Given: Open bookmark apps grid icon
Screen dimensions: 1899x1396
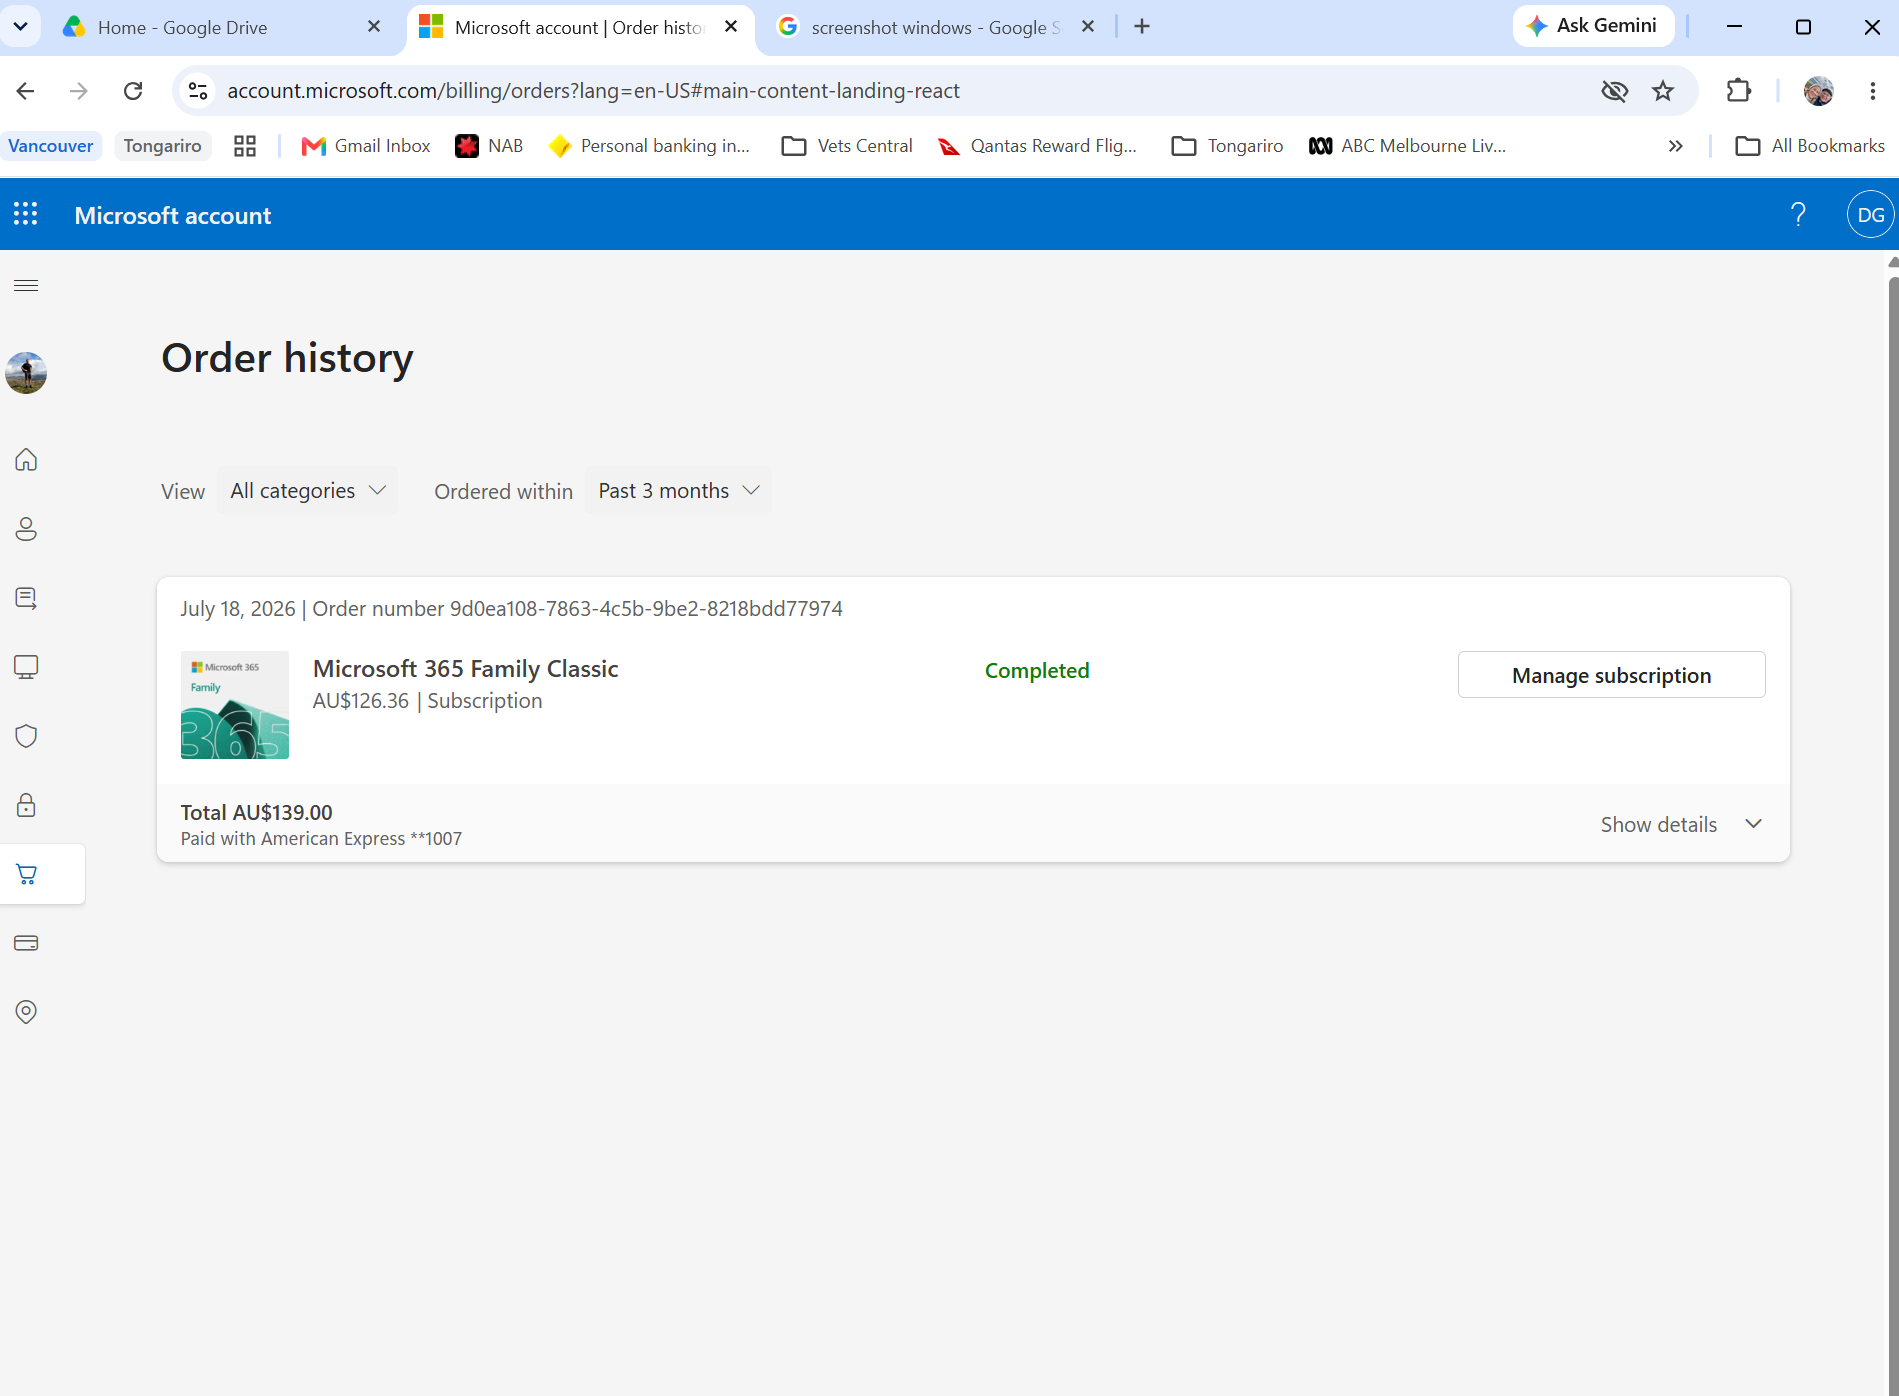Looking at the screenshot, I should [x=245, y=146].
